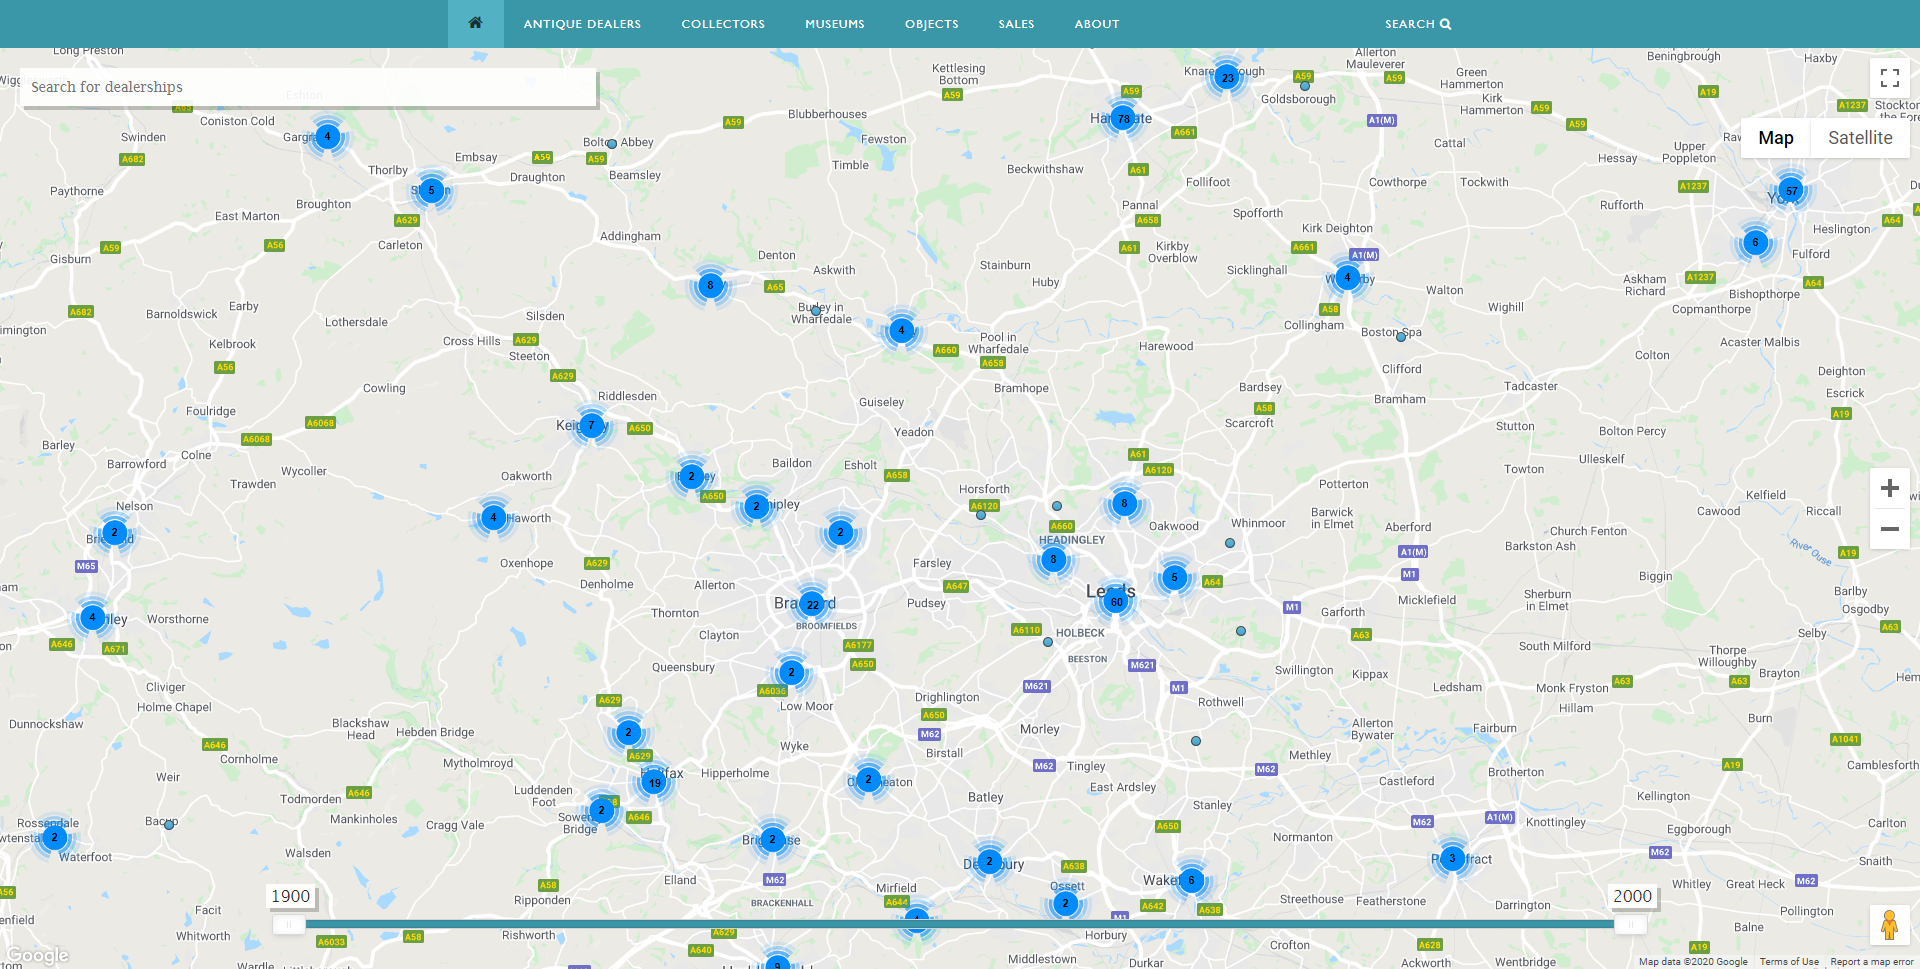
Task: Click the home icon in navigation bar
Action: click(475, 23)
